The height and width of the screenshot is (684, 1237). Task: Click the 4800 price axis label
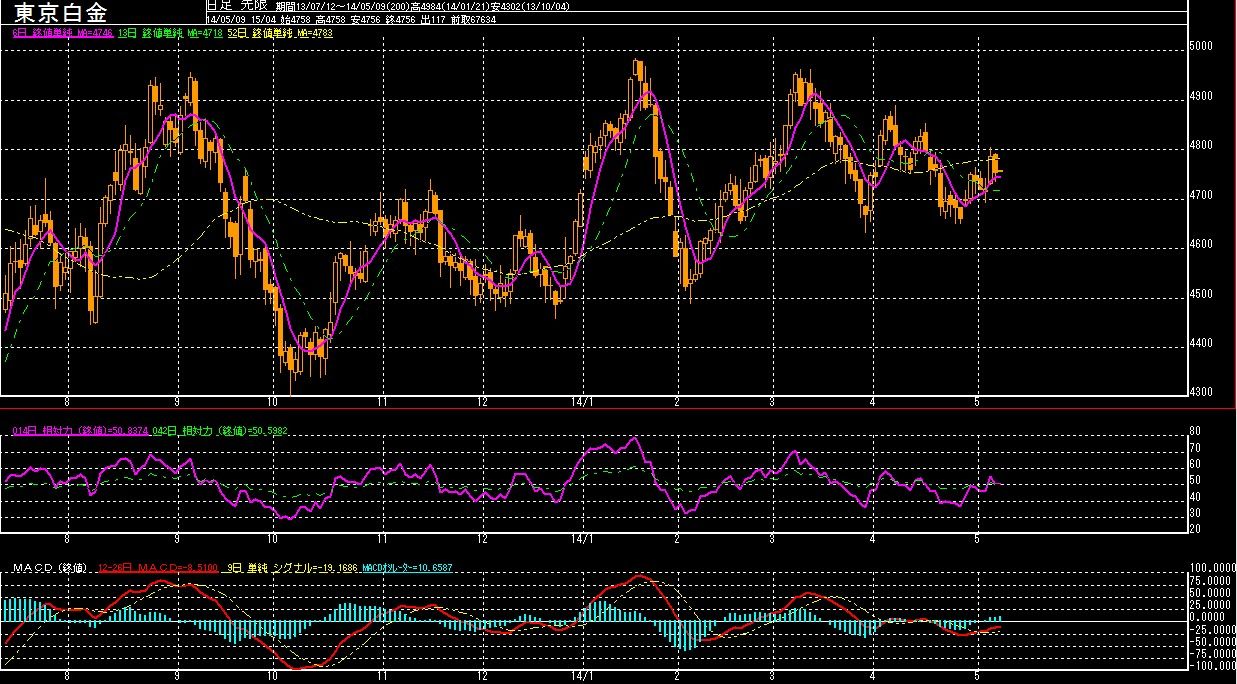click(x=1201, y=146)
